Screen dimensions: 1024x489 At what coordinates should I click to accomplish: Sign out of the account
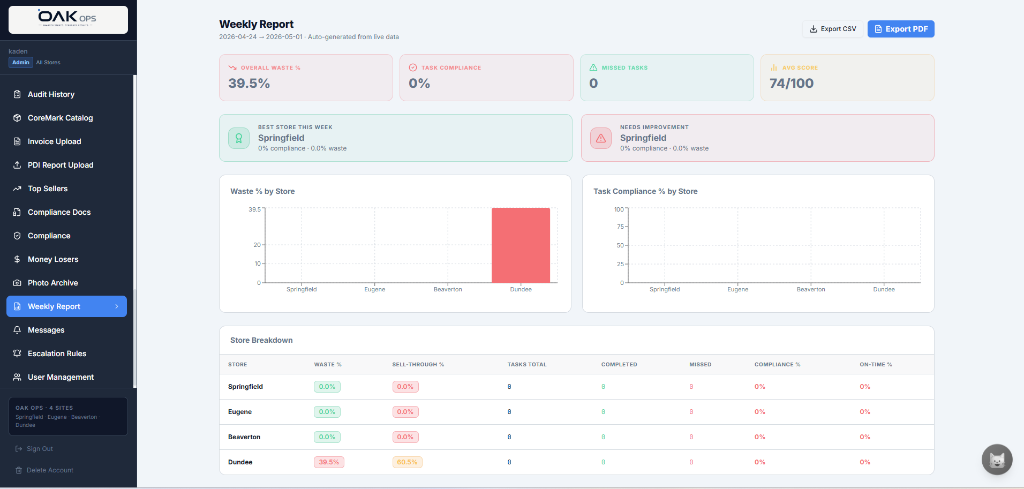pyautogui.click(x=34, y=449)
